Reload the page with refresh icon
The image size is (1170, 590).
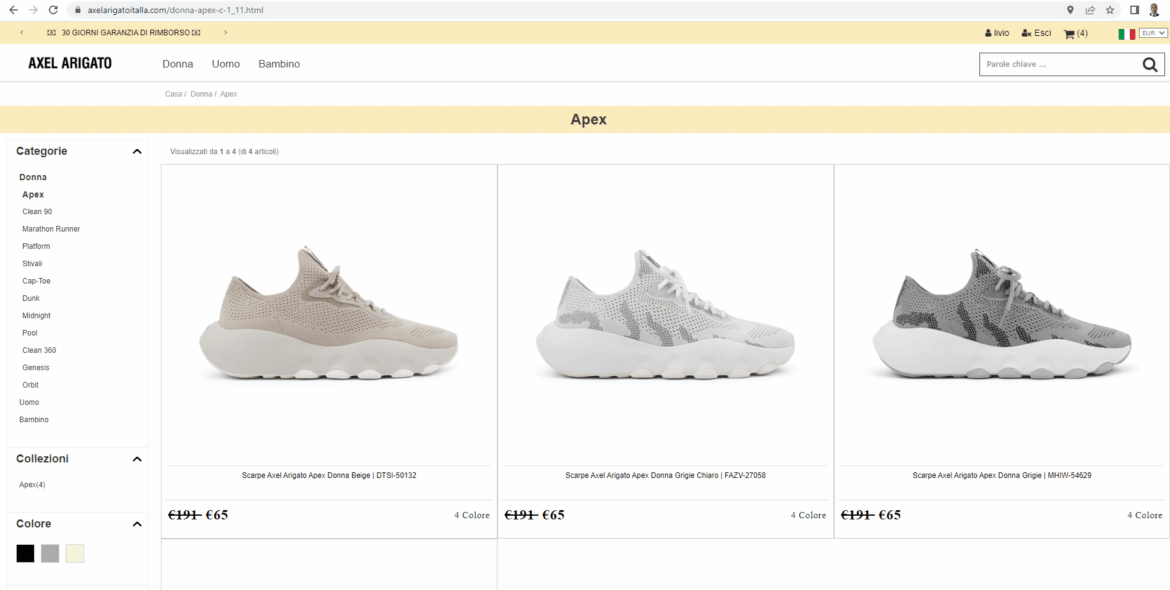pyautogui.click(x=53, y=10)
